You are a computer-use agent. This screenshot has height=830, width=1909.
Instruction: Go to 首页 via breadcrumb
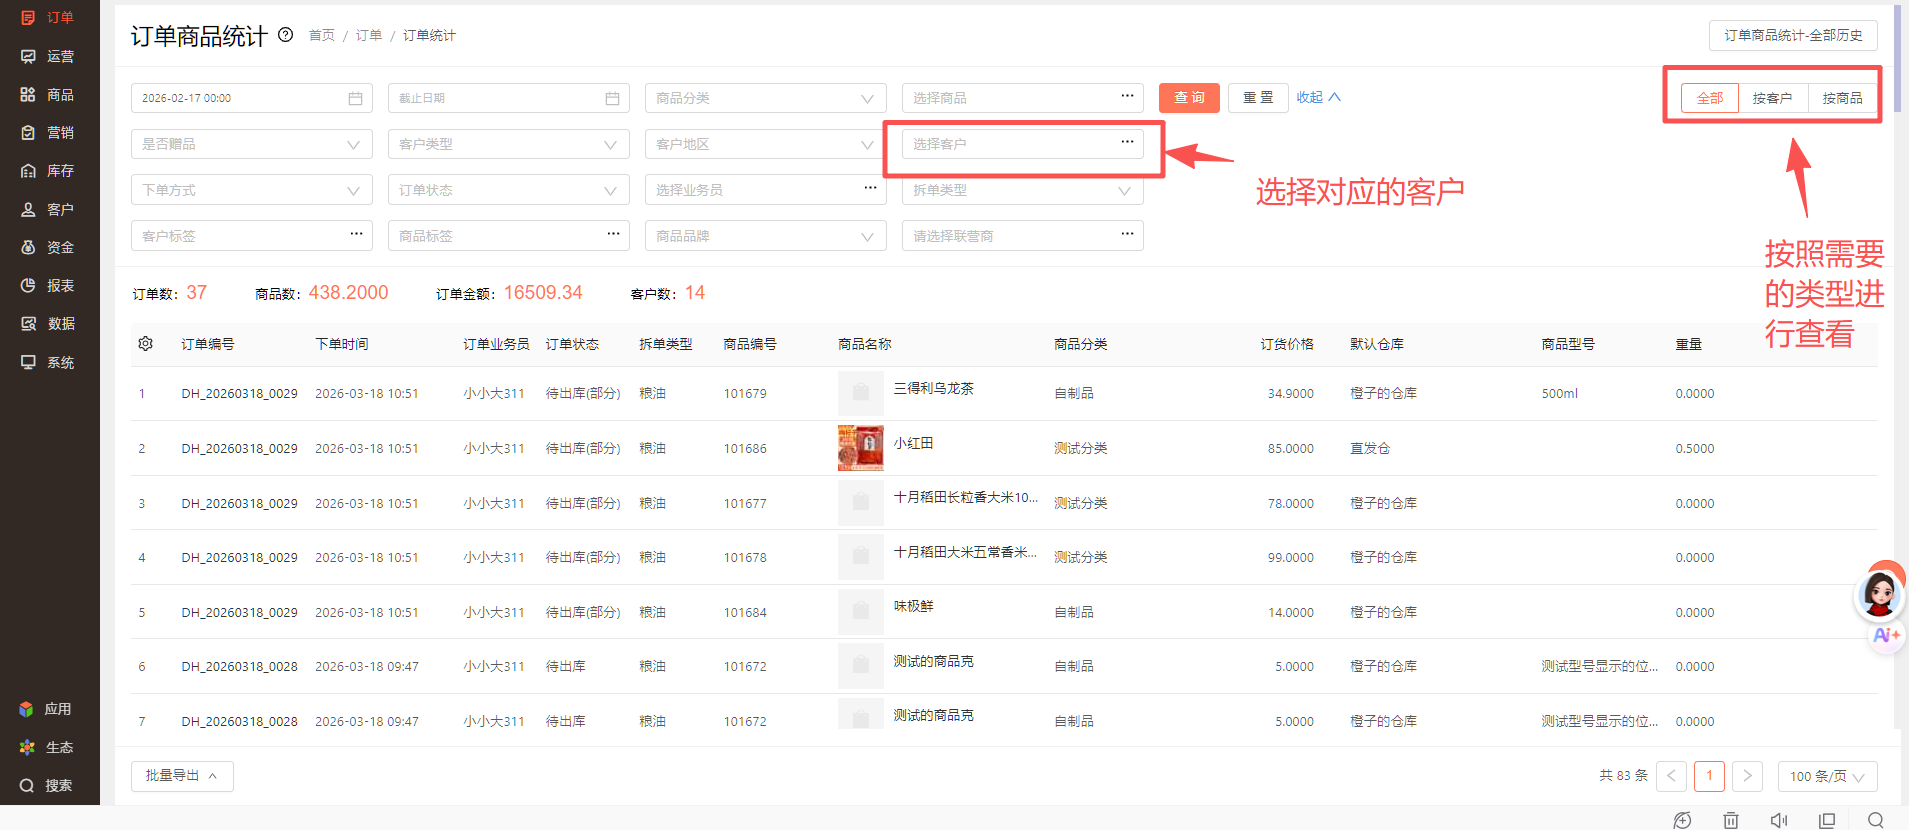[322, 36]
